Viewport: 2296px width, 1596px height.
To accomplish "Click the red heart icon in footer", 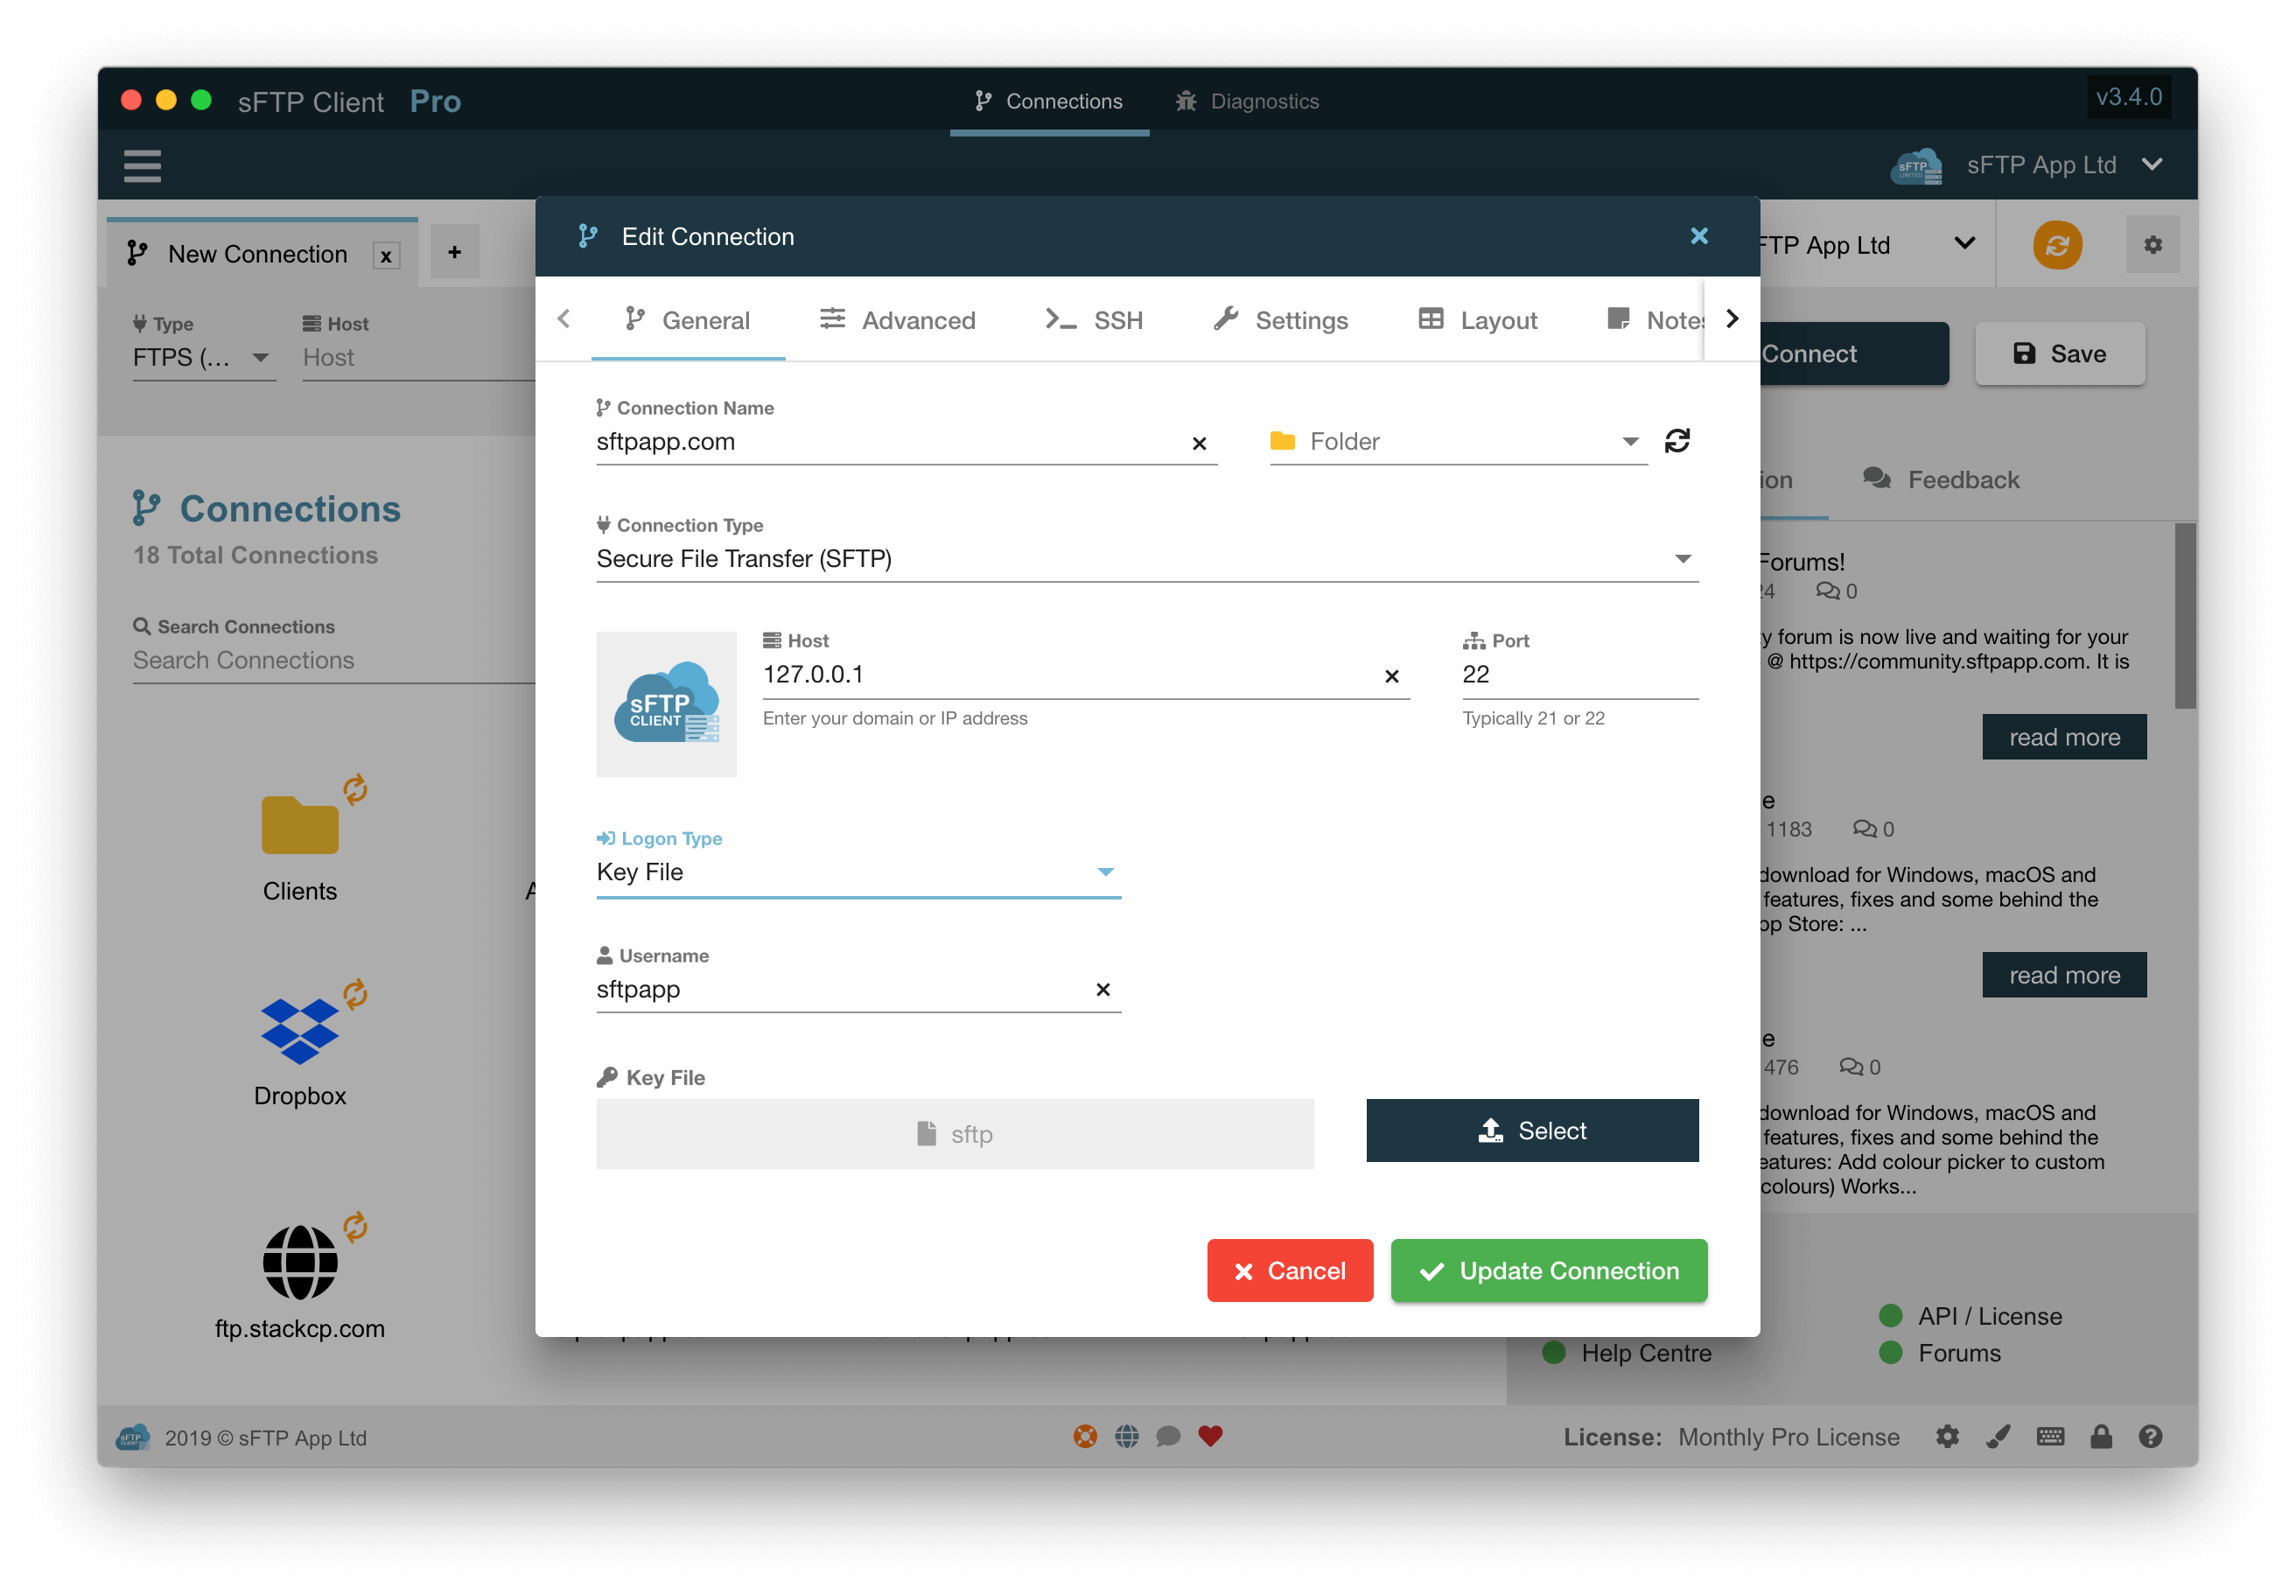I will [x=1210, y=1437].
